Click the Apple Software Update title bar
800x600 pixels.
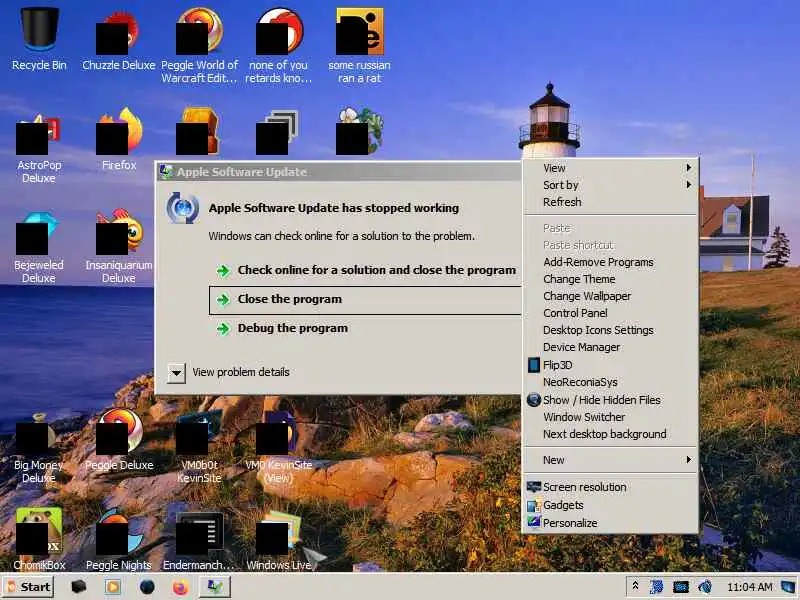pos(339,172)
